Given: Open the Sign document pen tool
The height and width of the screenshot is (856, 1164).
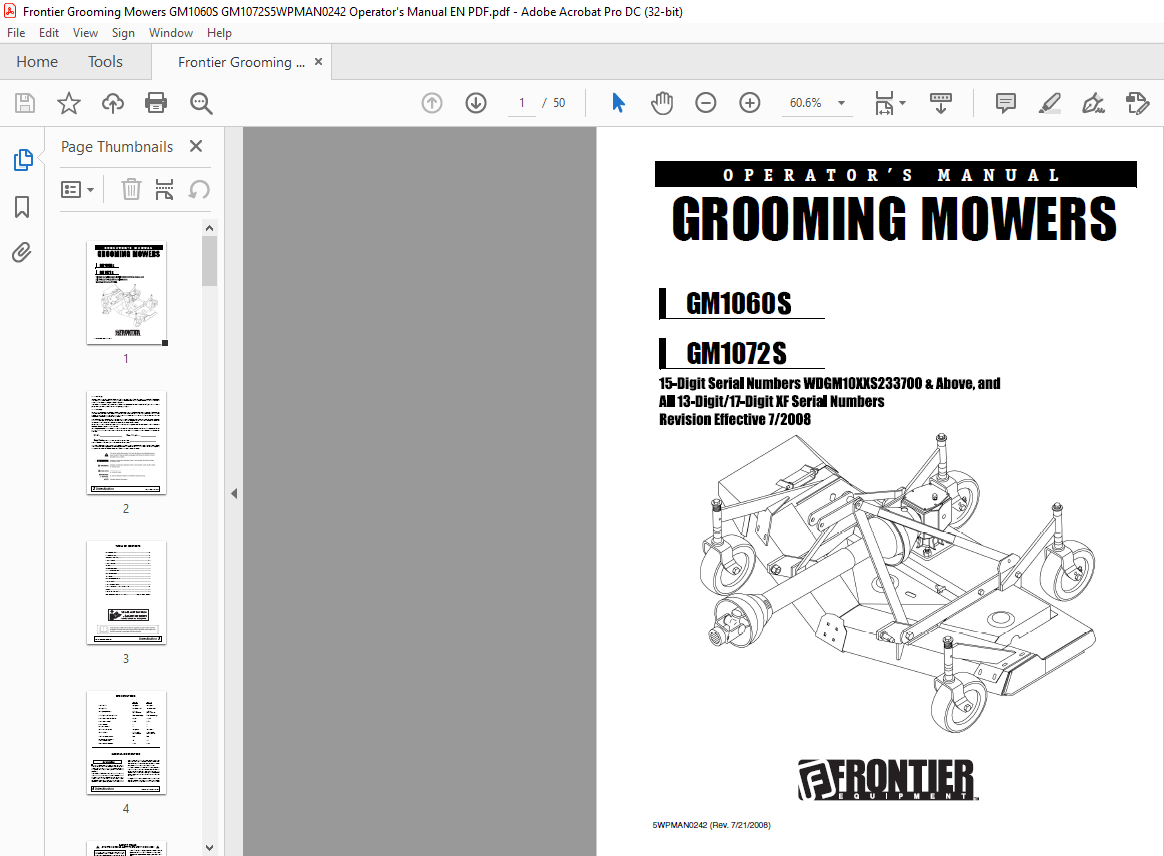Looking at the screenshot, I should point(1093,103).
